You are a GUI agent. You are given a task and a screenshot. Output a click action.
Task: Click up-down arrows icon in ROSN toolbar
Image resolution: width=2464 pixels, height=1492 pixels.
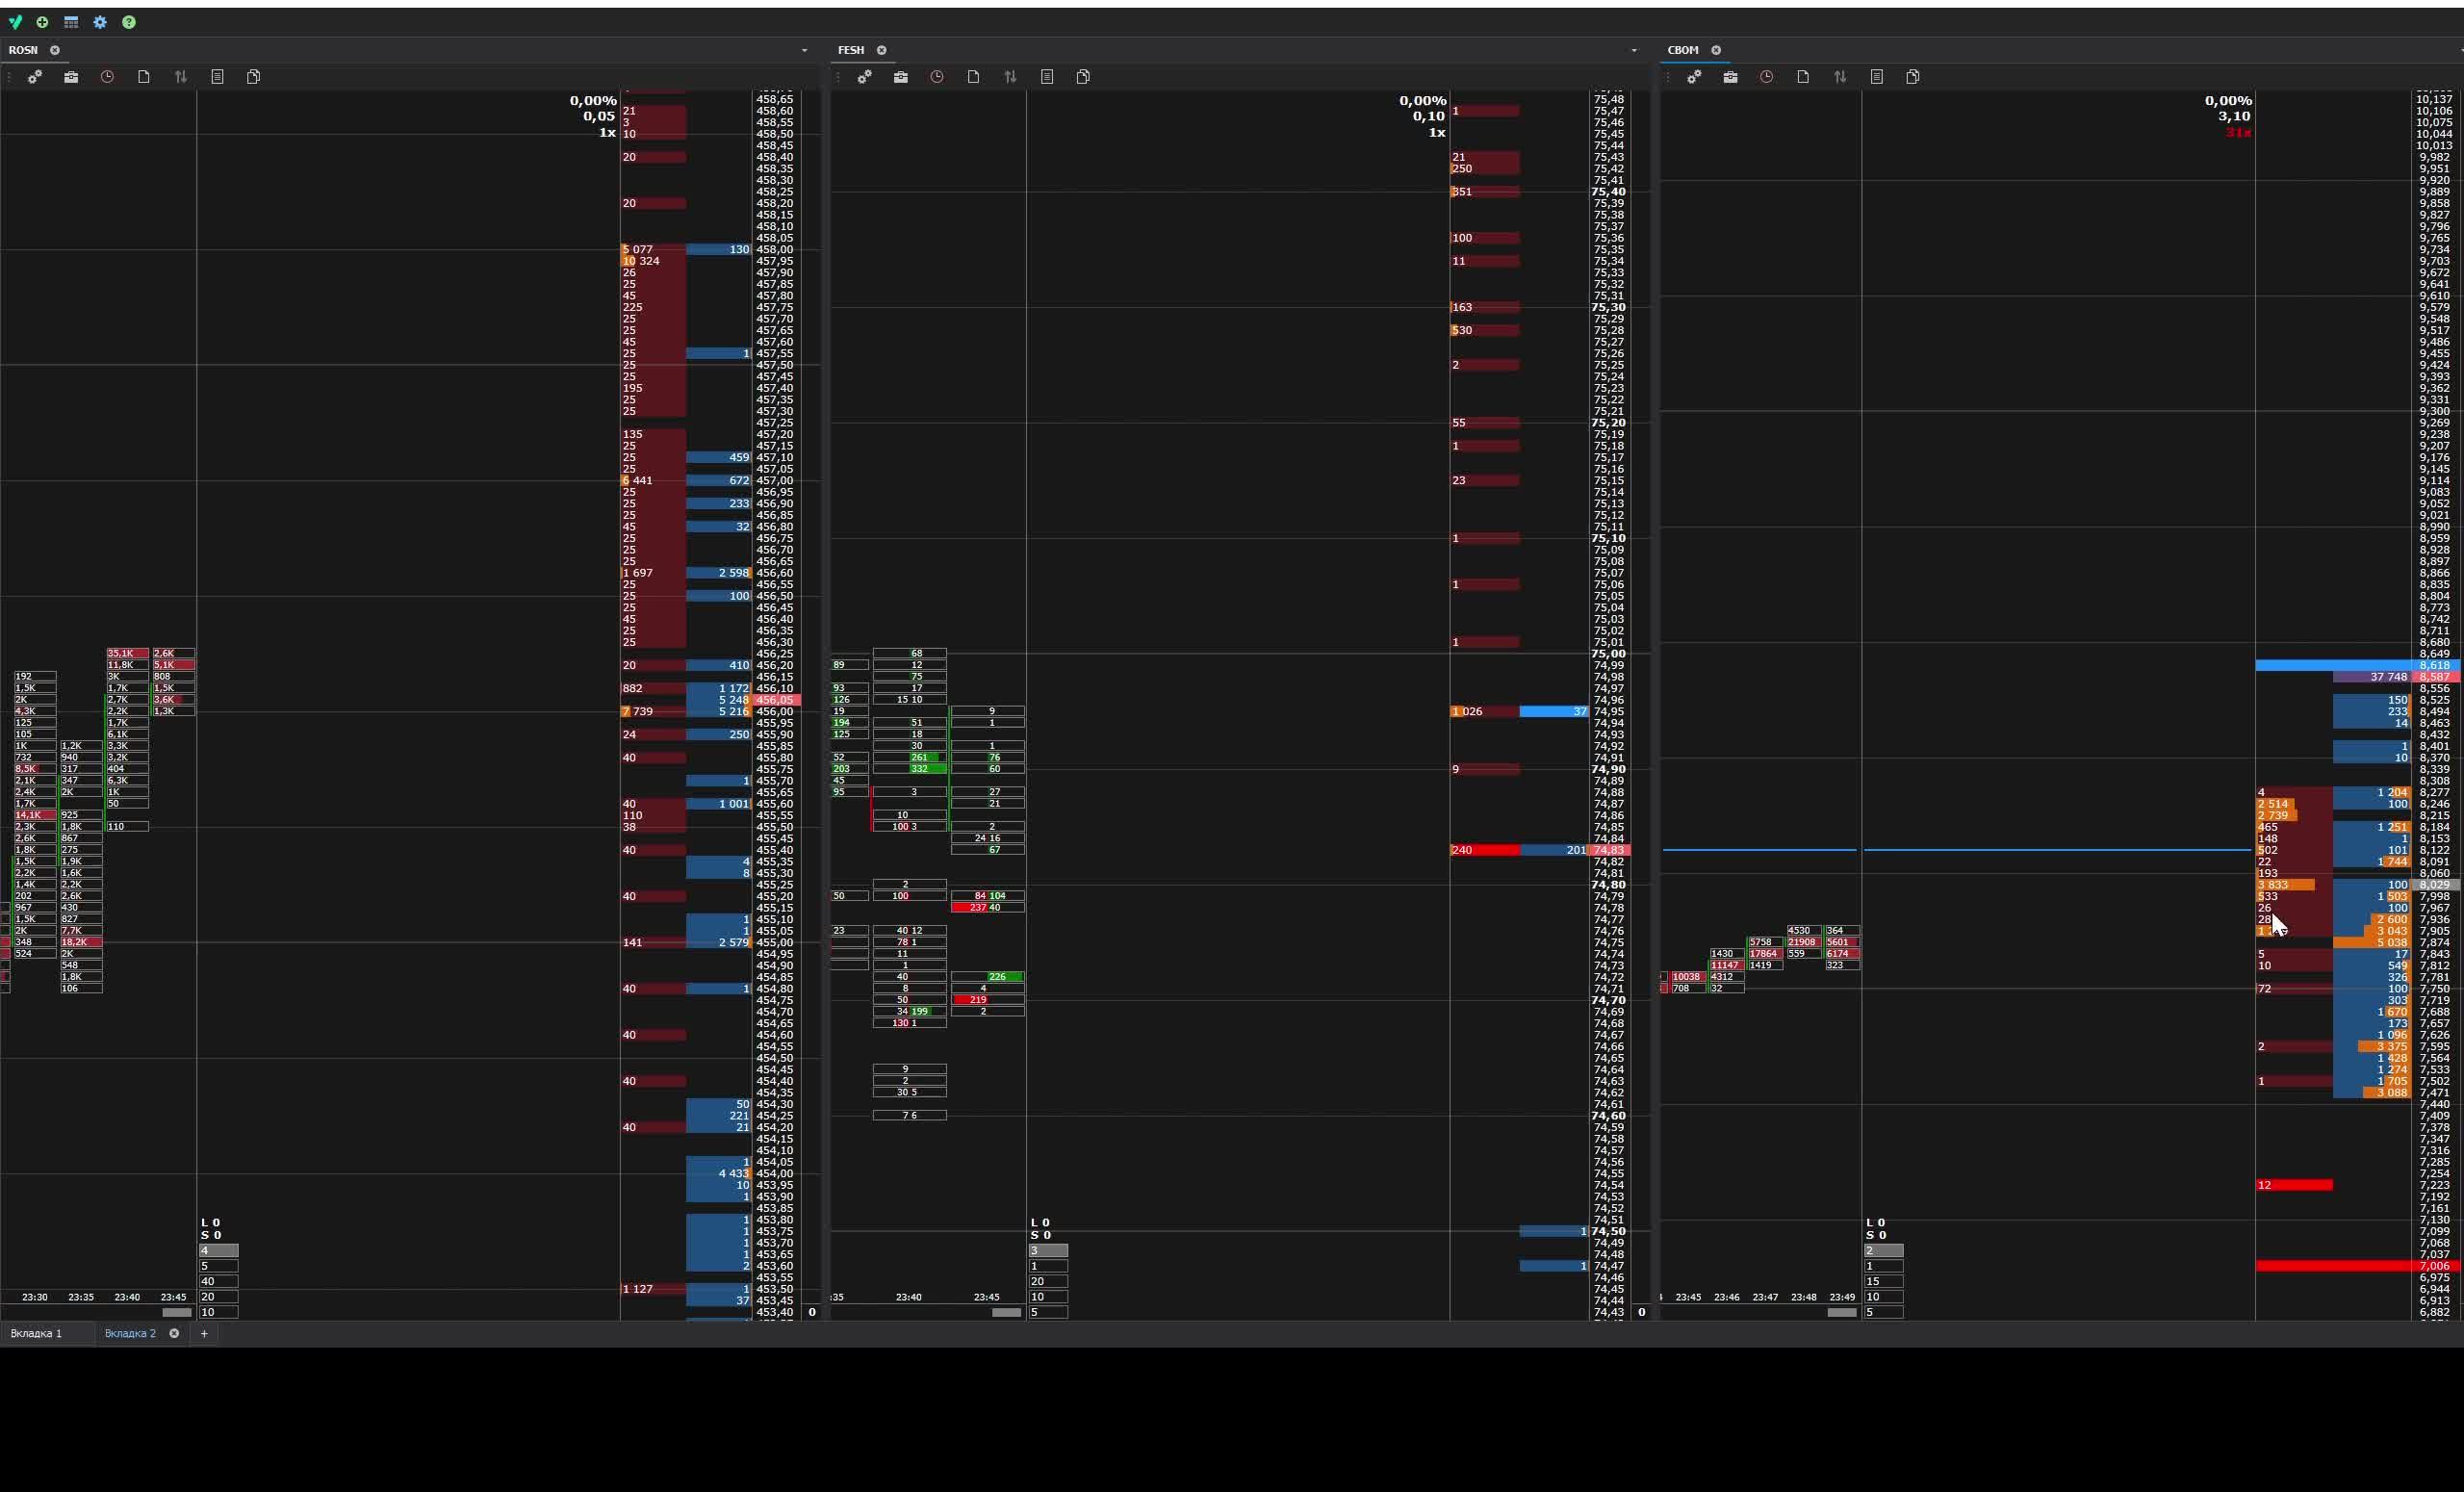[x=181, y=77]
